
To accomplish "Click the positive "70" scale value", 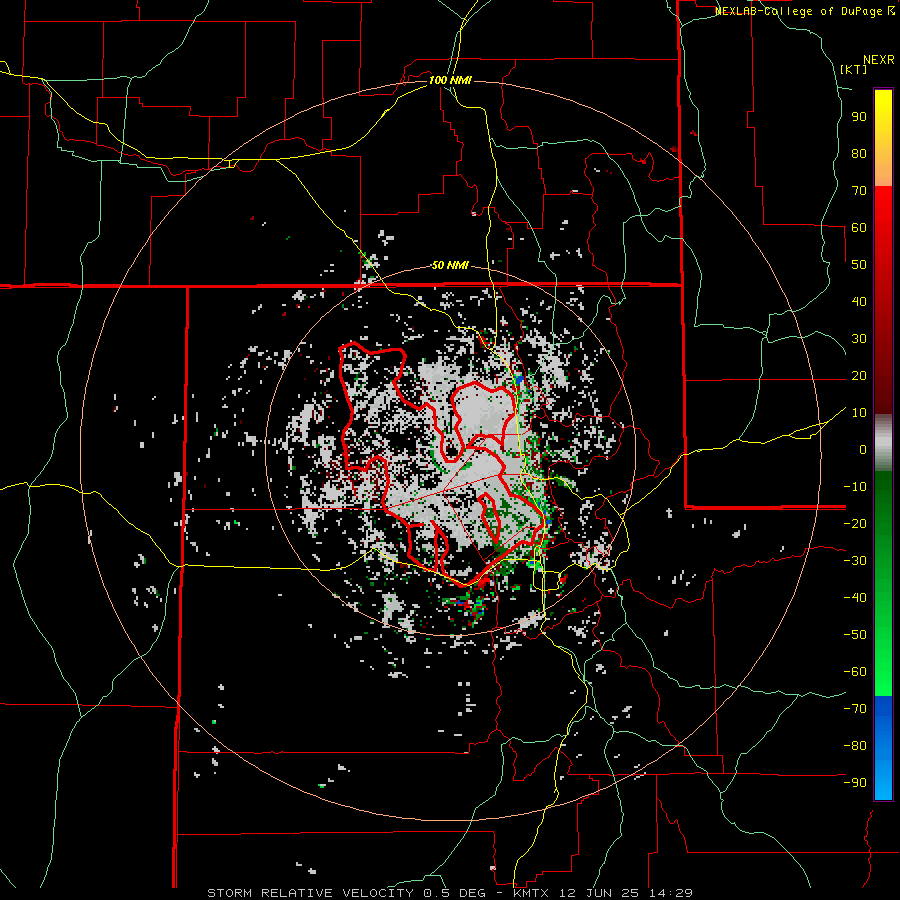I will (x=859, y=191).
